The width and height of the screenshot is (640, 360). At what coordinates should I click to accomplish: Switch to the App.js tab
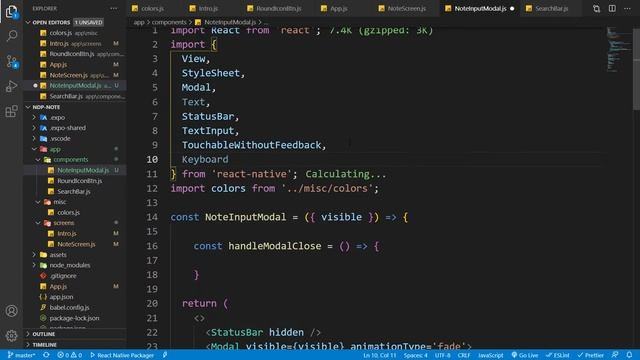pyautogui.click(x=339, y=8)
